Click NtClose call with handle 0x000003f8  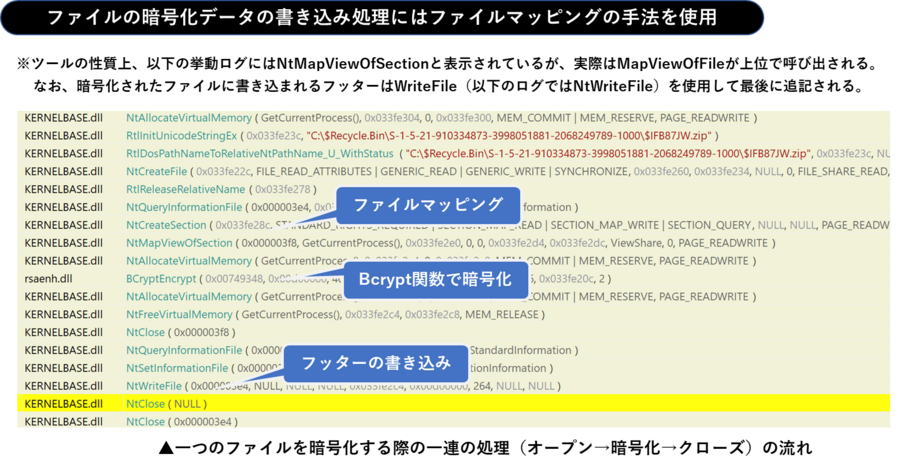pyautogui.click(x=145, y=332)
